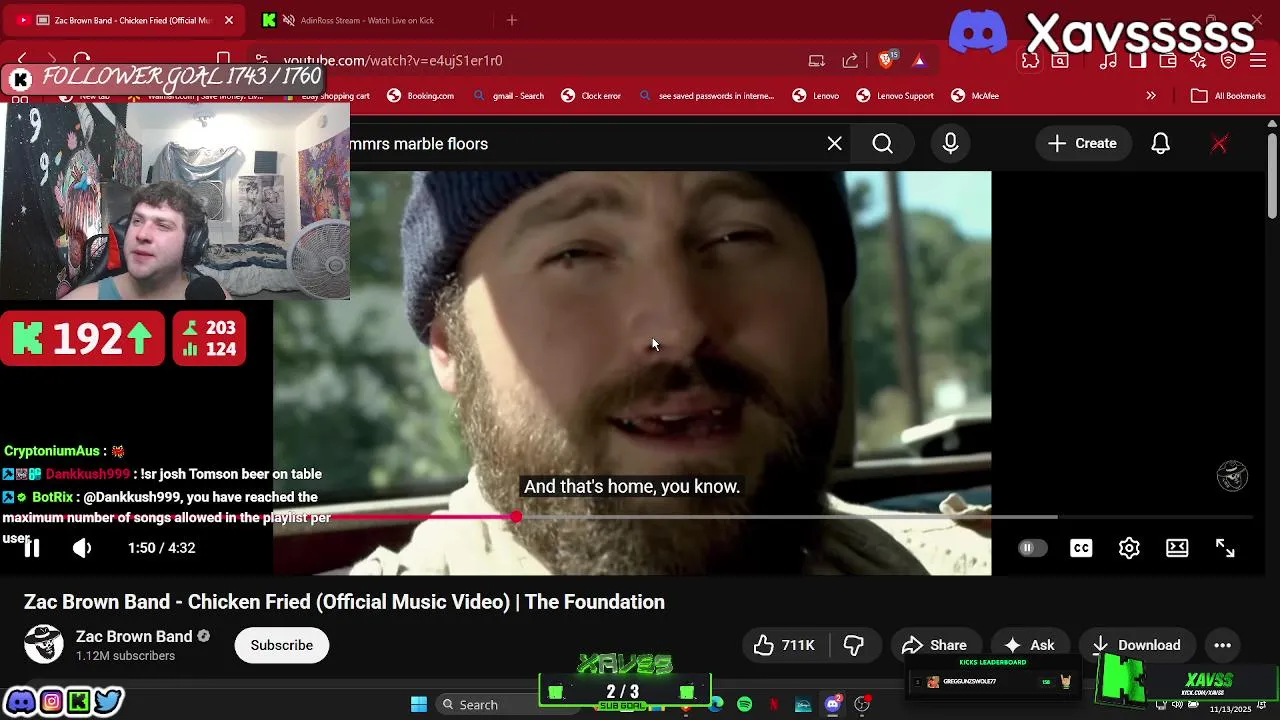
Task: Click the youtube.com address bar URL
Action: click(392, 60)
